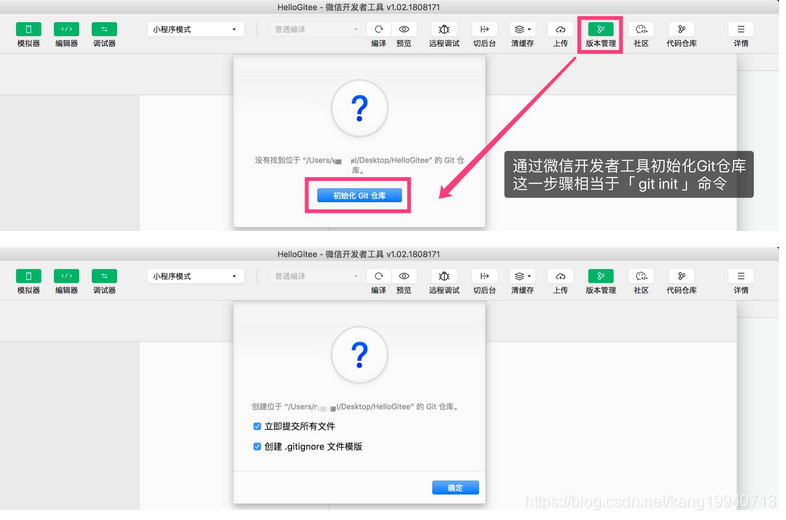Toggle the 调试器 icon in the lower window

[104, 276]
